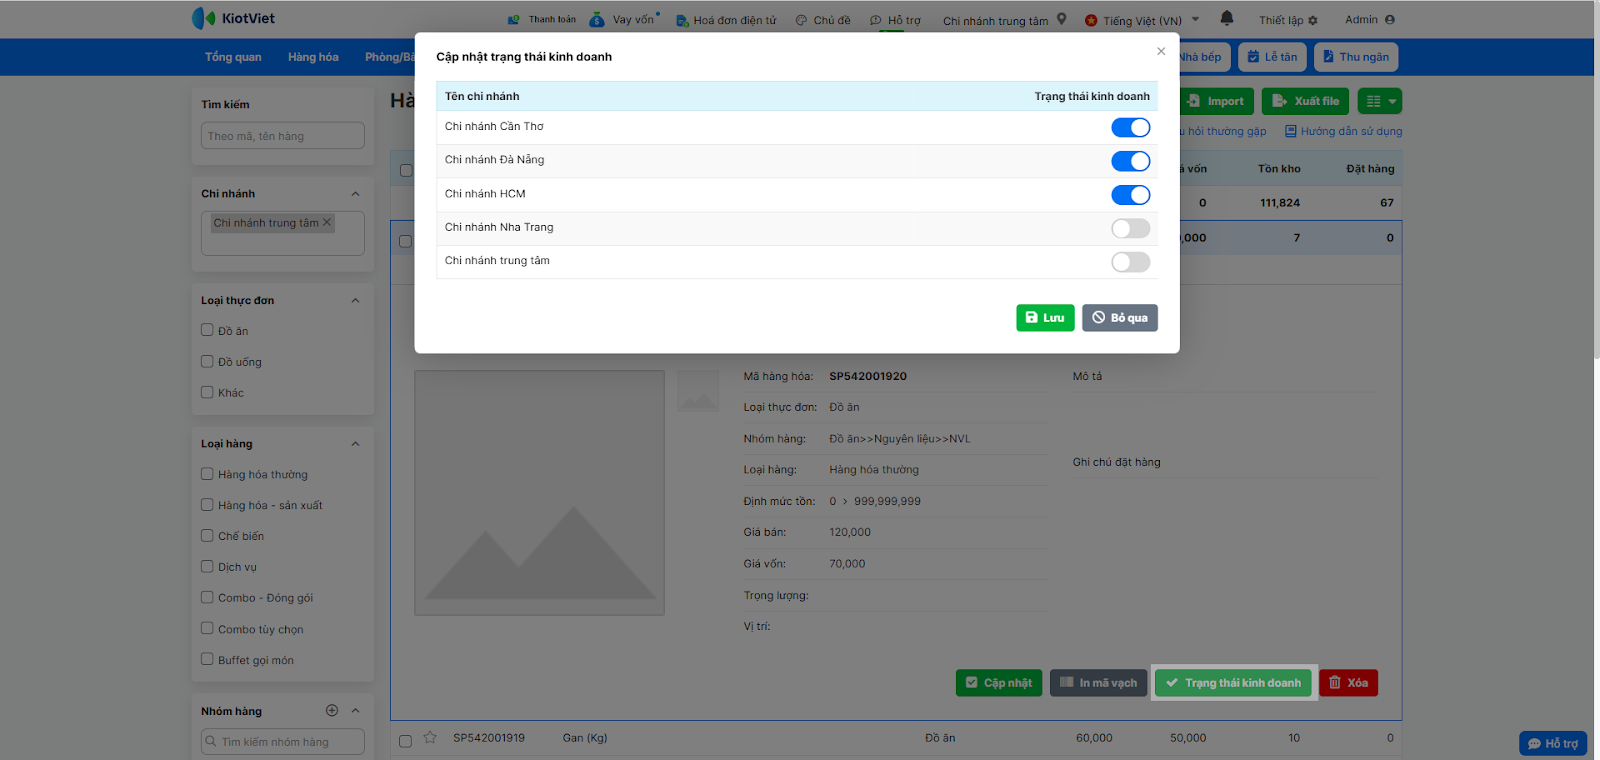Open Hoá đơn điện tử invoice icon
This screenshot has height=760, width=1600.
point(682,21)
